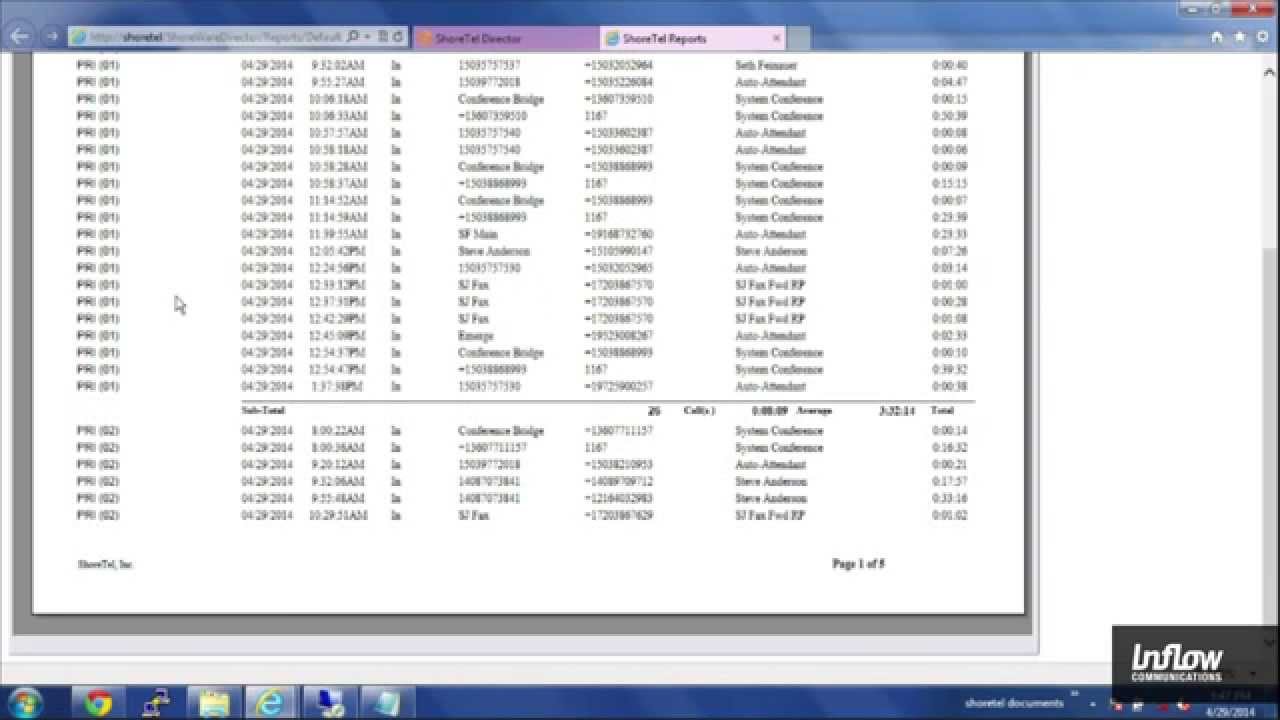Click the 'ShoreTel, Inc.' footer text
This screenshot has width=1280, height=720.
click(105, 564)
